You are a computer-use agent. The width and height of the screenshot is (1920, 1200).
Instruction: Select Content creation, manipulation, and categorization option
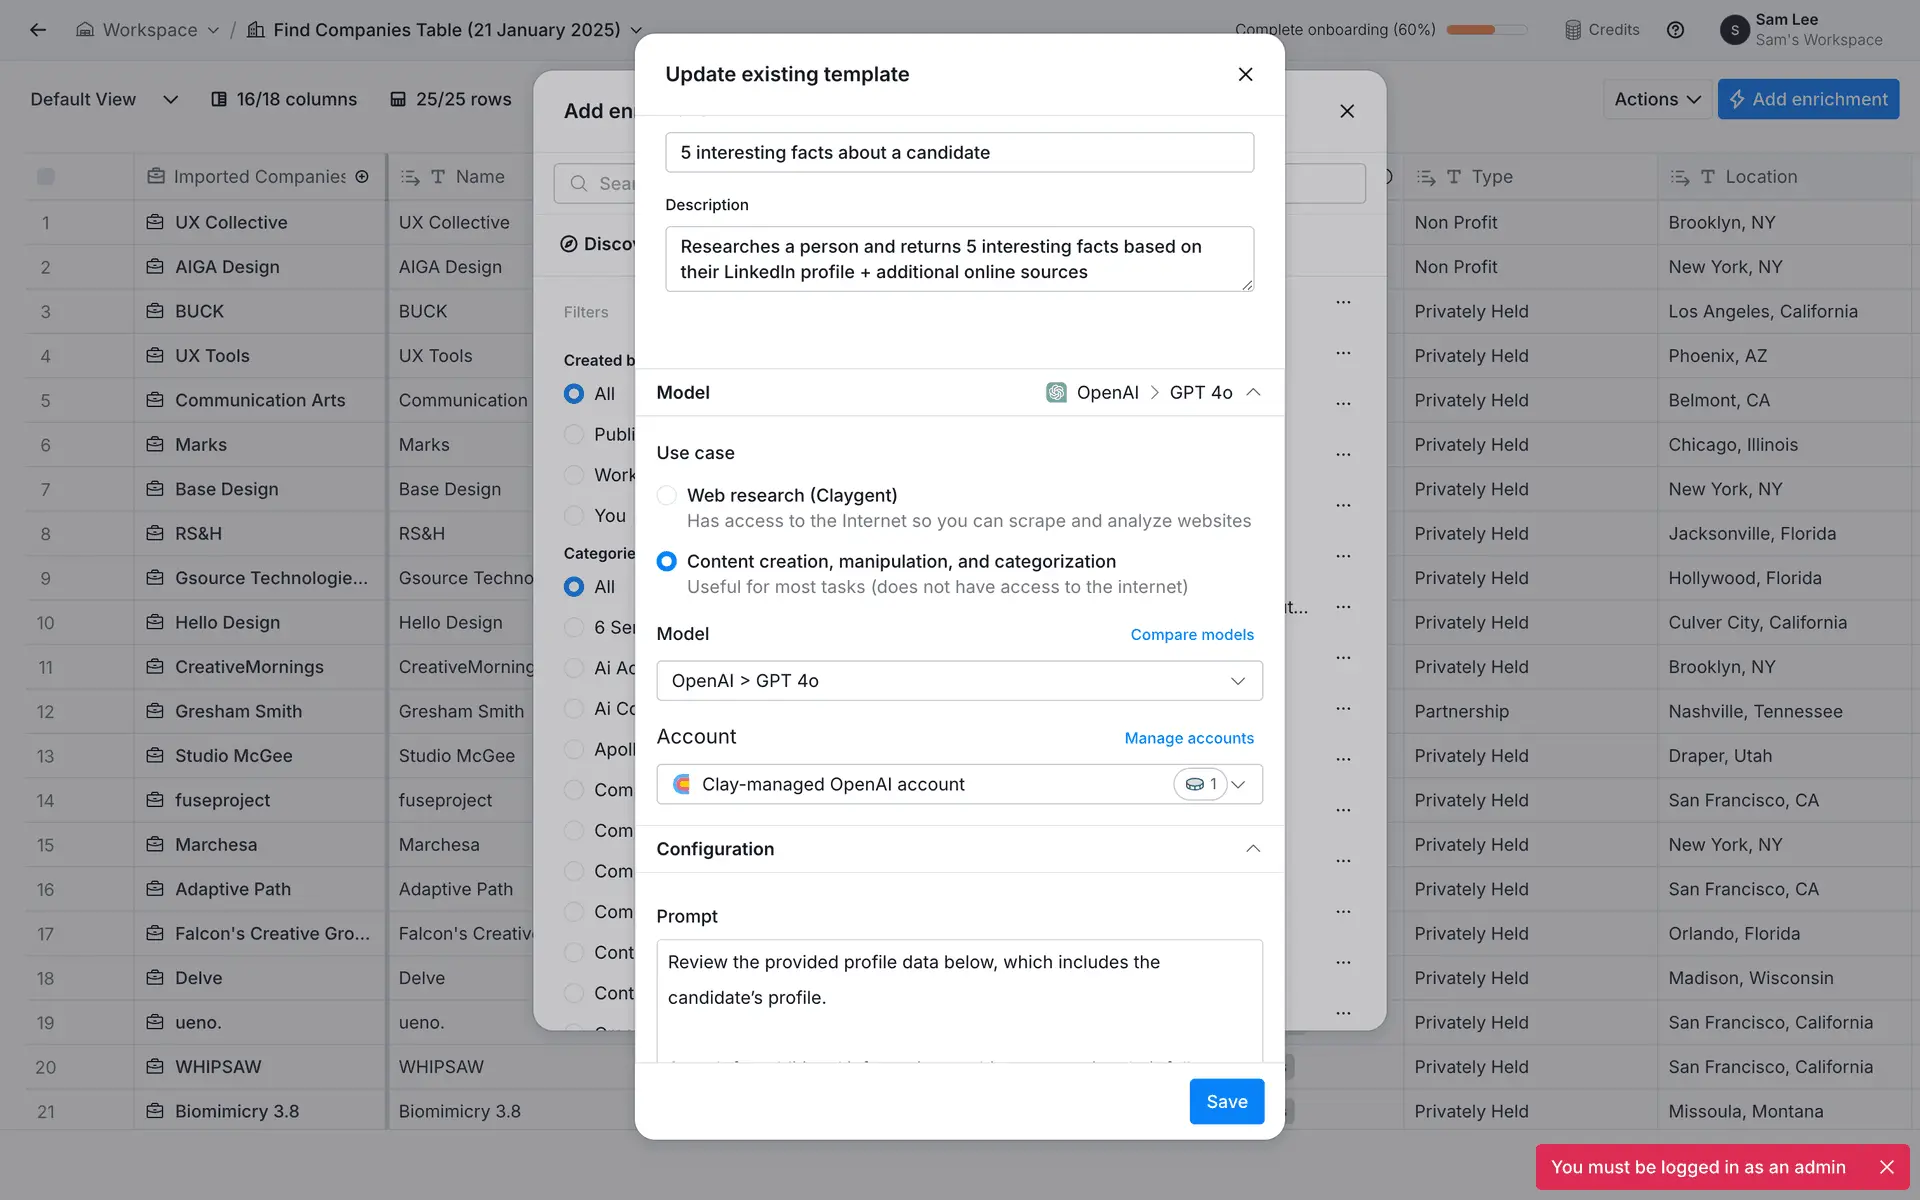pos(667,562)
